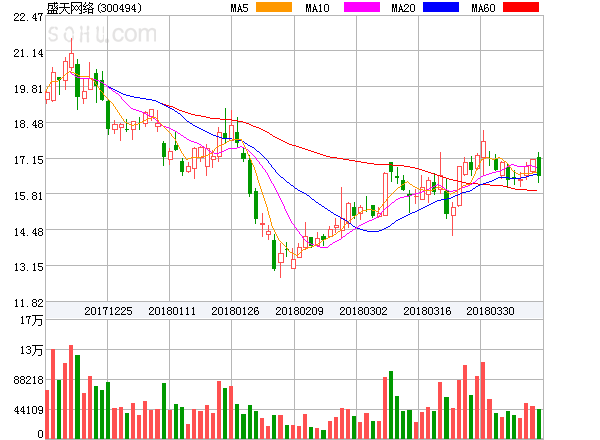Click the 11.82 price axis label

click(x=28, y=303)
